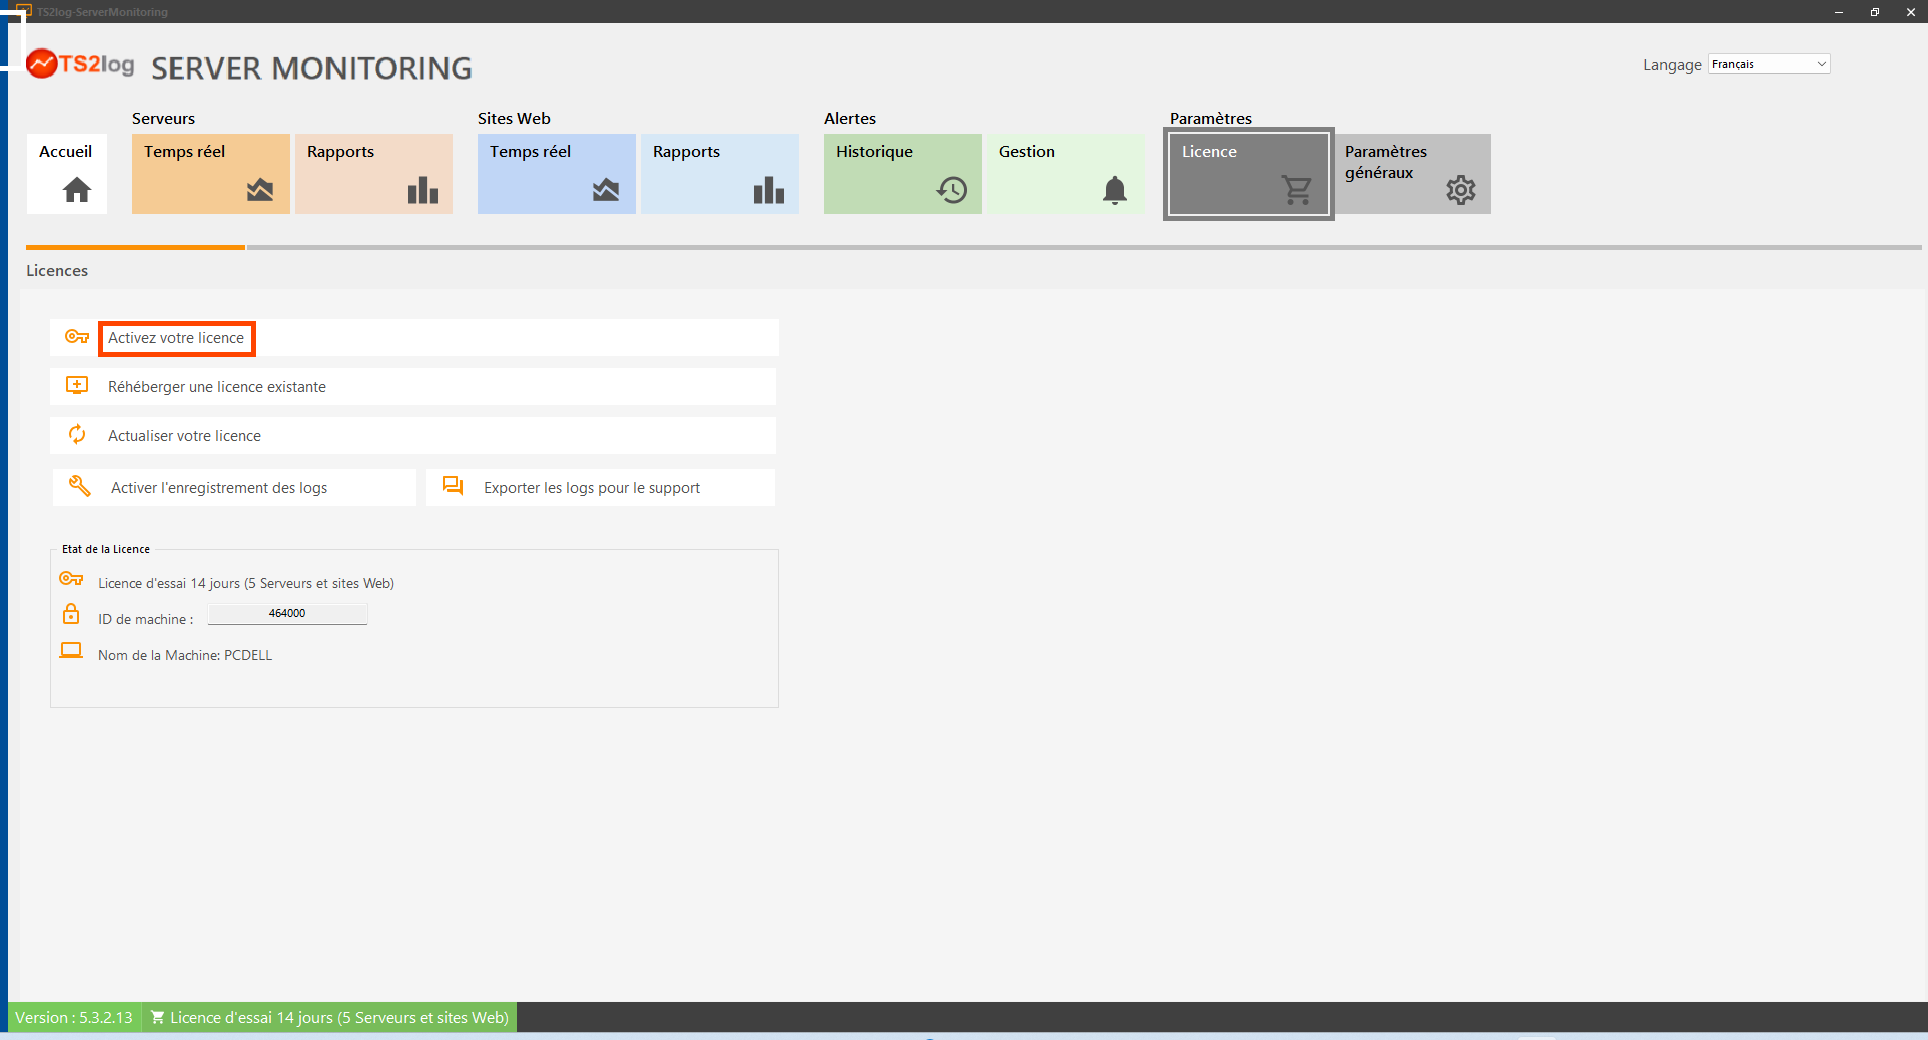Image resolution: width=1928 pixels, height=1040 pixels.
Task: Click refresh icon beside Actualiser votre licence
Action: 77,434
